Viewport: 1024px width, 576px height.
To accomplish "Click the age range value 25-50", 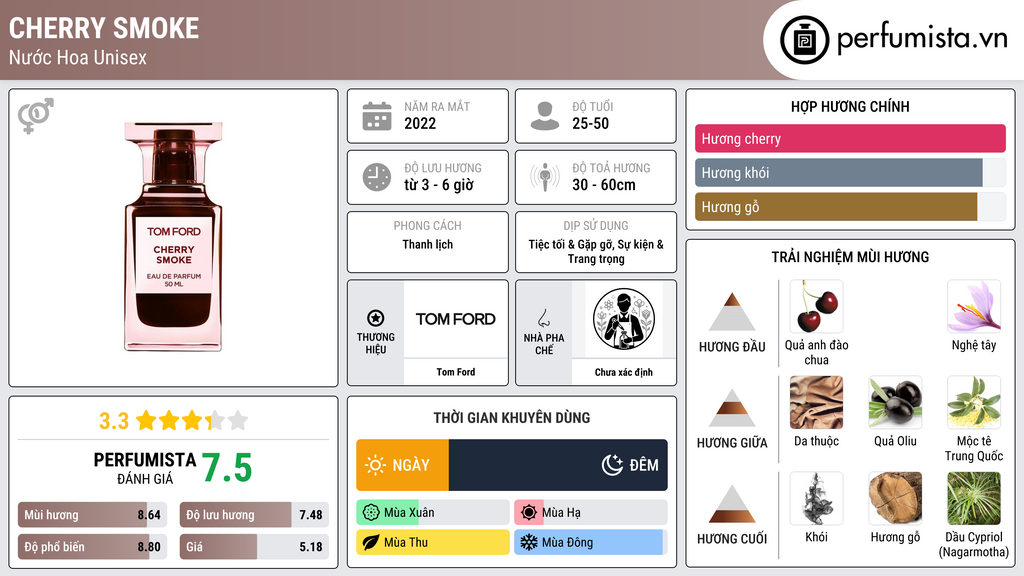I will point(590,123).
